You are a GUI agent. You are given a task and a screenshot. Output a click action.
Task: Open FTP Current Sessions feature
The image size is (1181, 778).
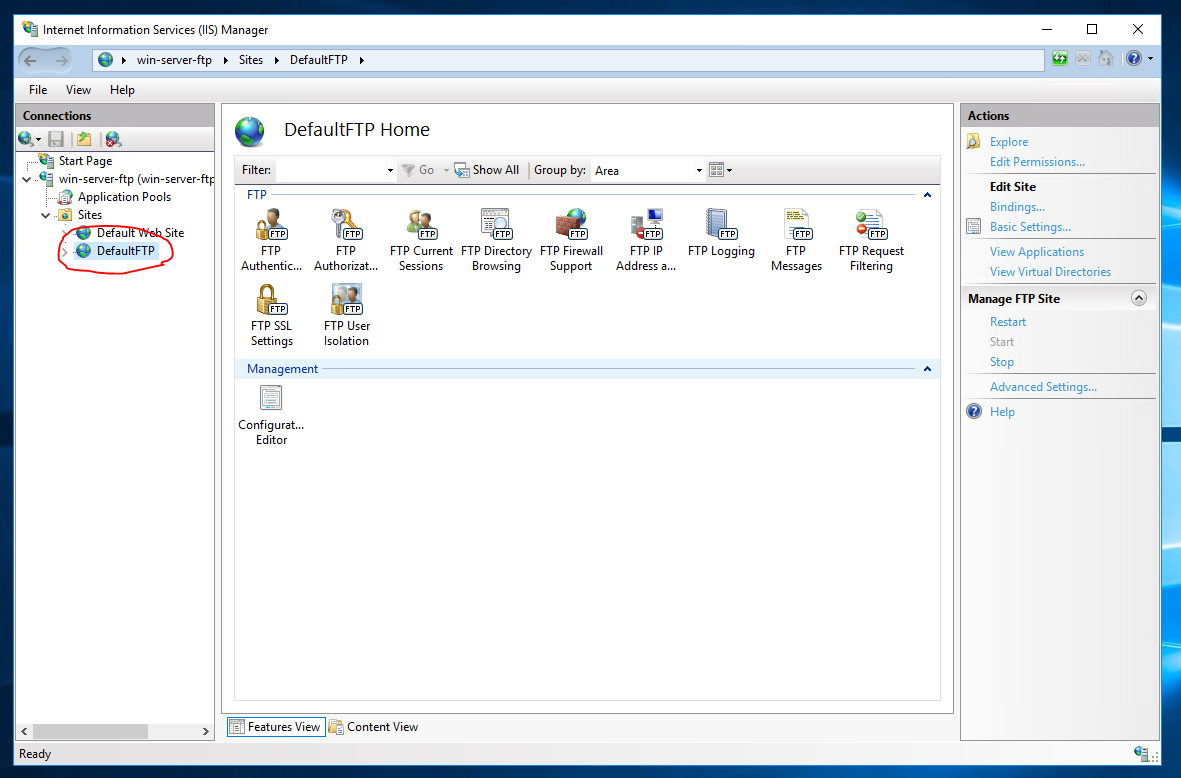[421, 240]
